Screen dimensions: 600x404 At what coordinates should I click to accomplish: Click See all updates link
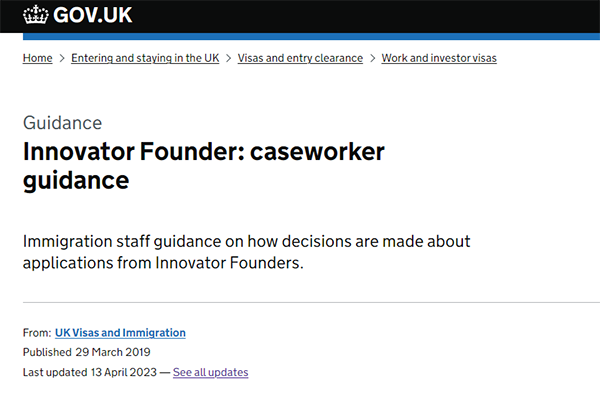point(210,372)
